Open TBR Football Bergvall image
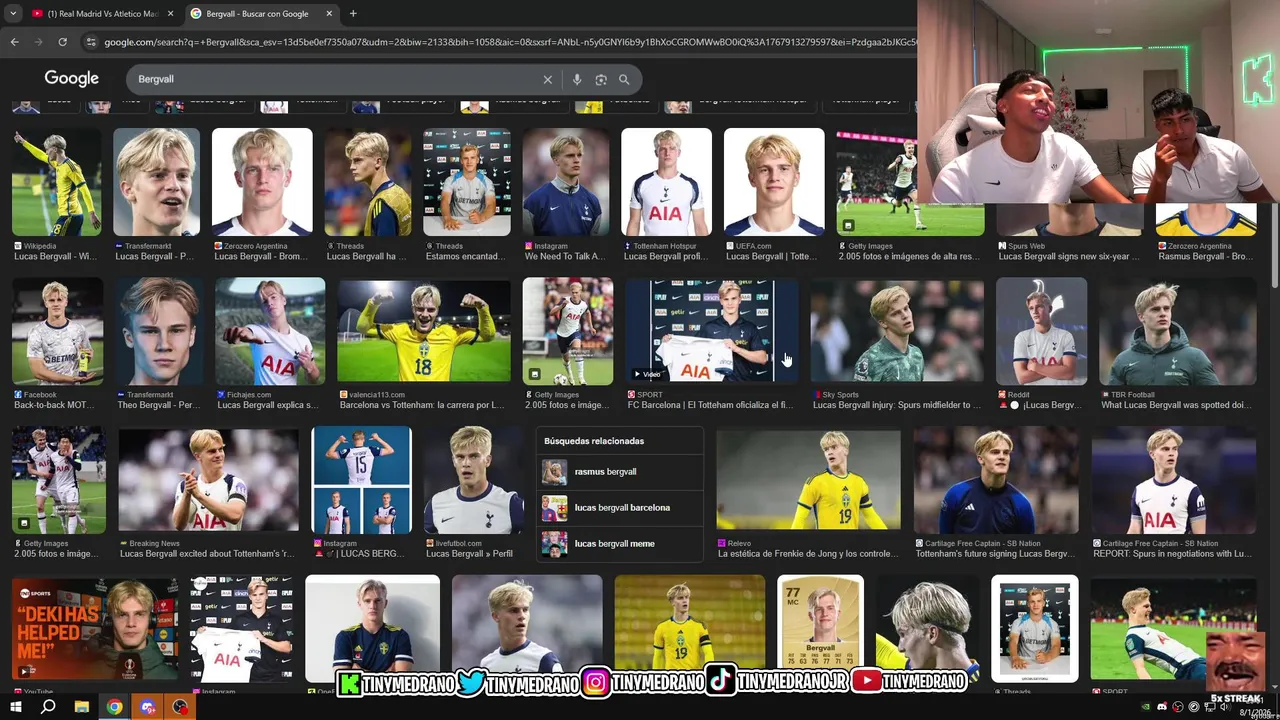This screenshot has height=720, width=1280. point(1177,331)
